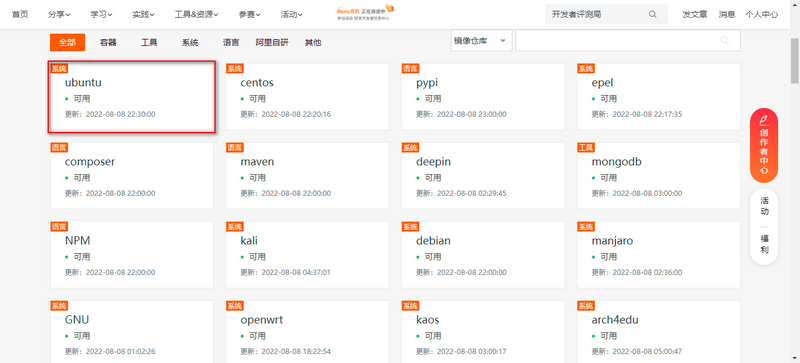This screenshot has width=800, height=363.
Task: Click update time 2022-08-08 18:22:54
Action: click(296, 351)
